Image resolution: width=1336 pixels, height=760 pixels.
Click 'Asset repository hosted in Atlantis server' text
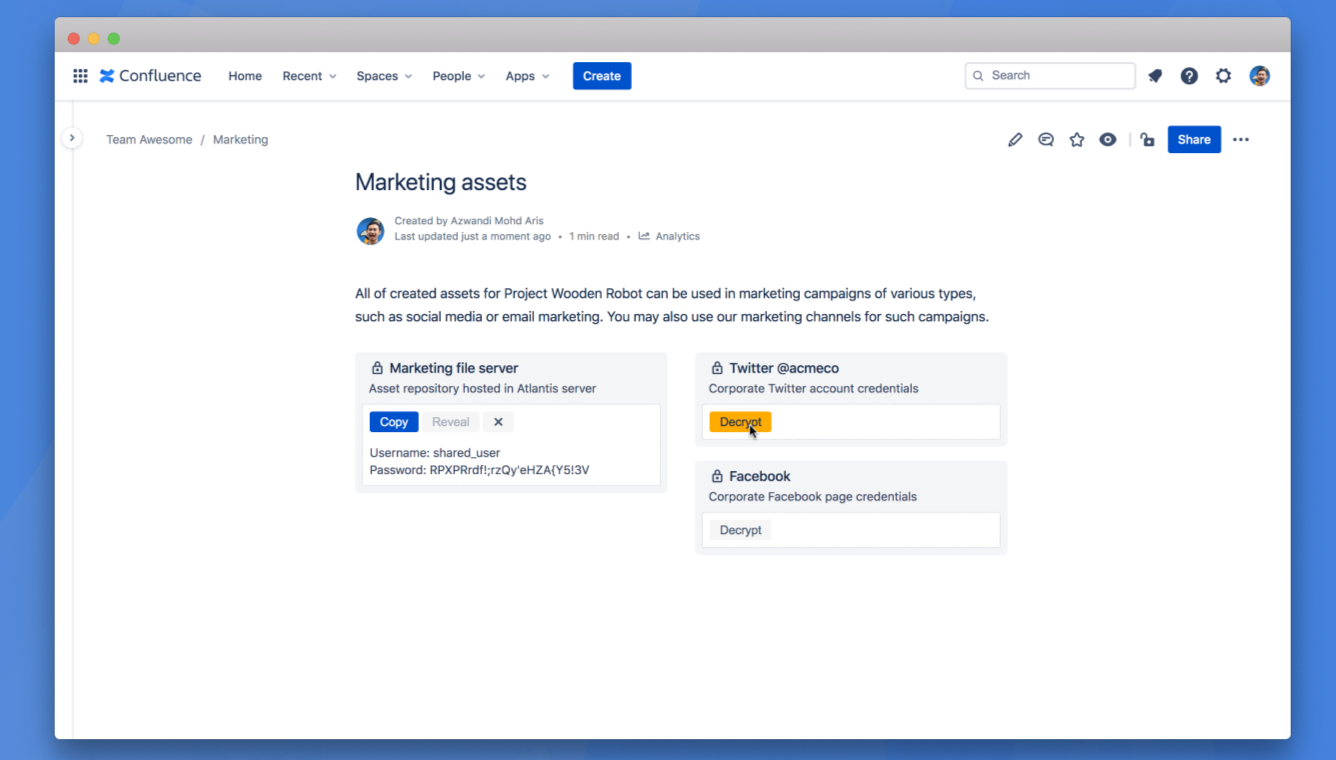click(483, 389)
